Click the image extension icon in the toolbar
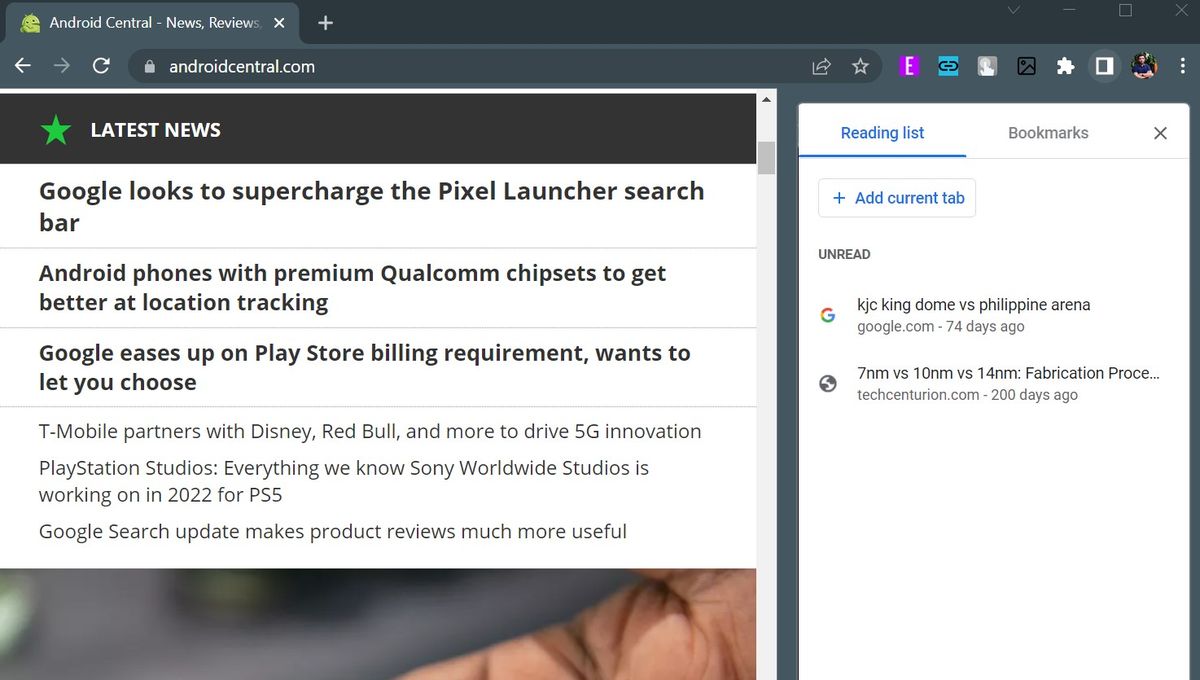The height and width of the screenshot is (680, 1200). [x=1026, y=65]
